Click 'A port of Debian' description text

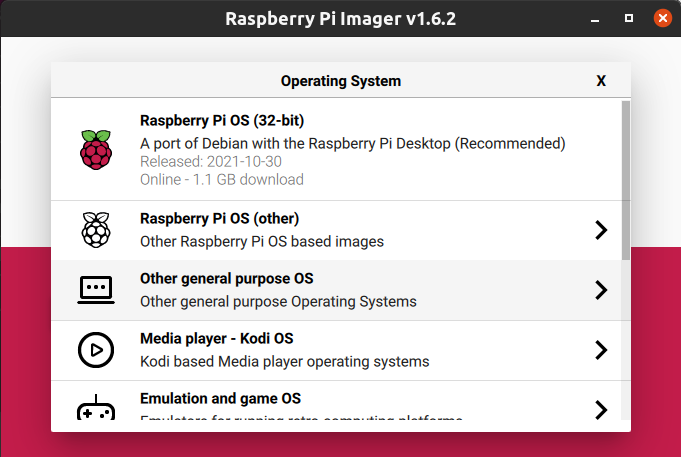(x=353, y=143)
